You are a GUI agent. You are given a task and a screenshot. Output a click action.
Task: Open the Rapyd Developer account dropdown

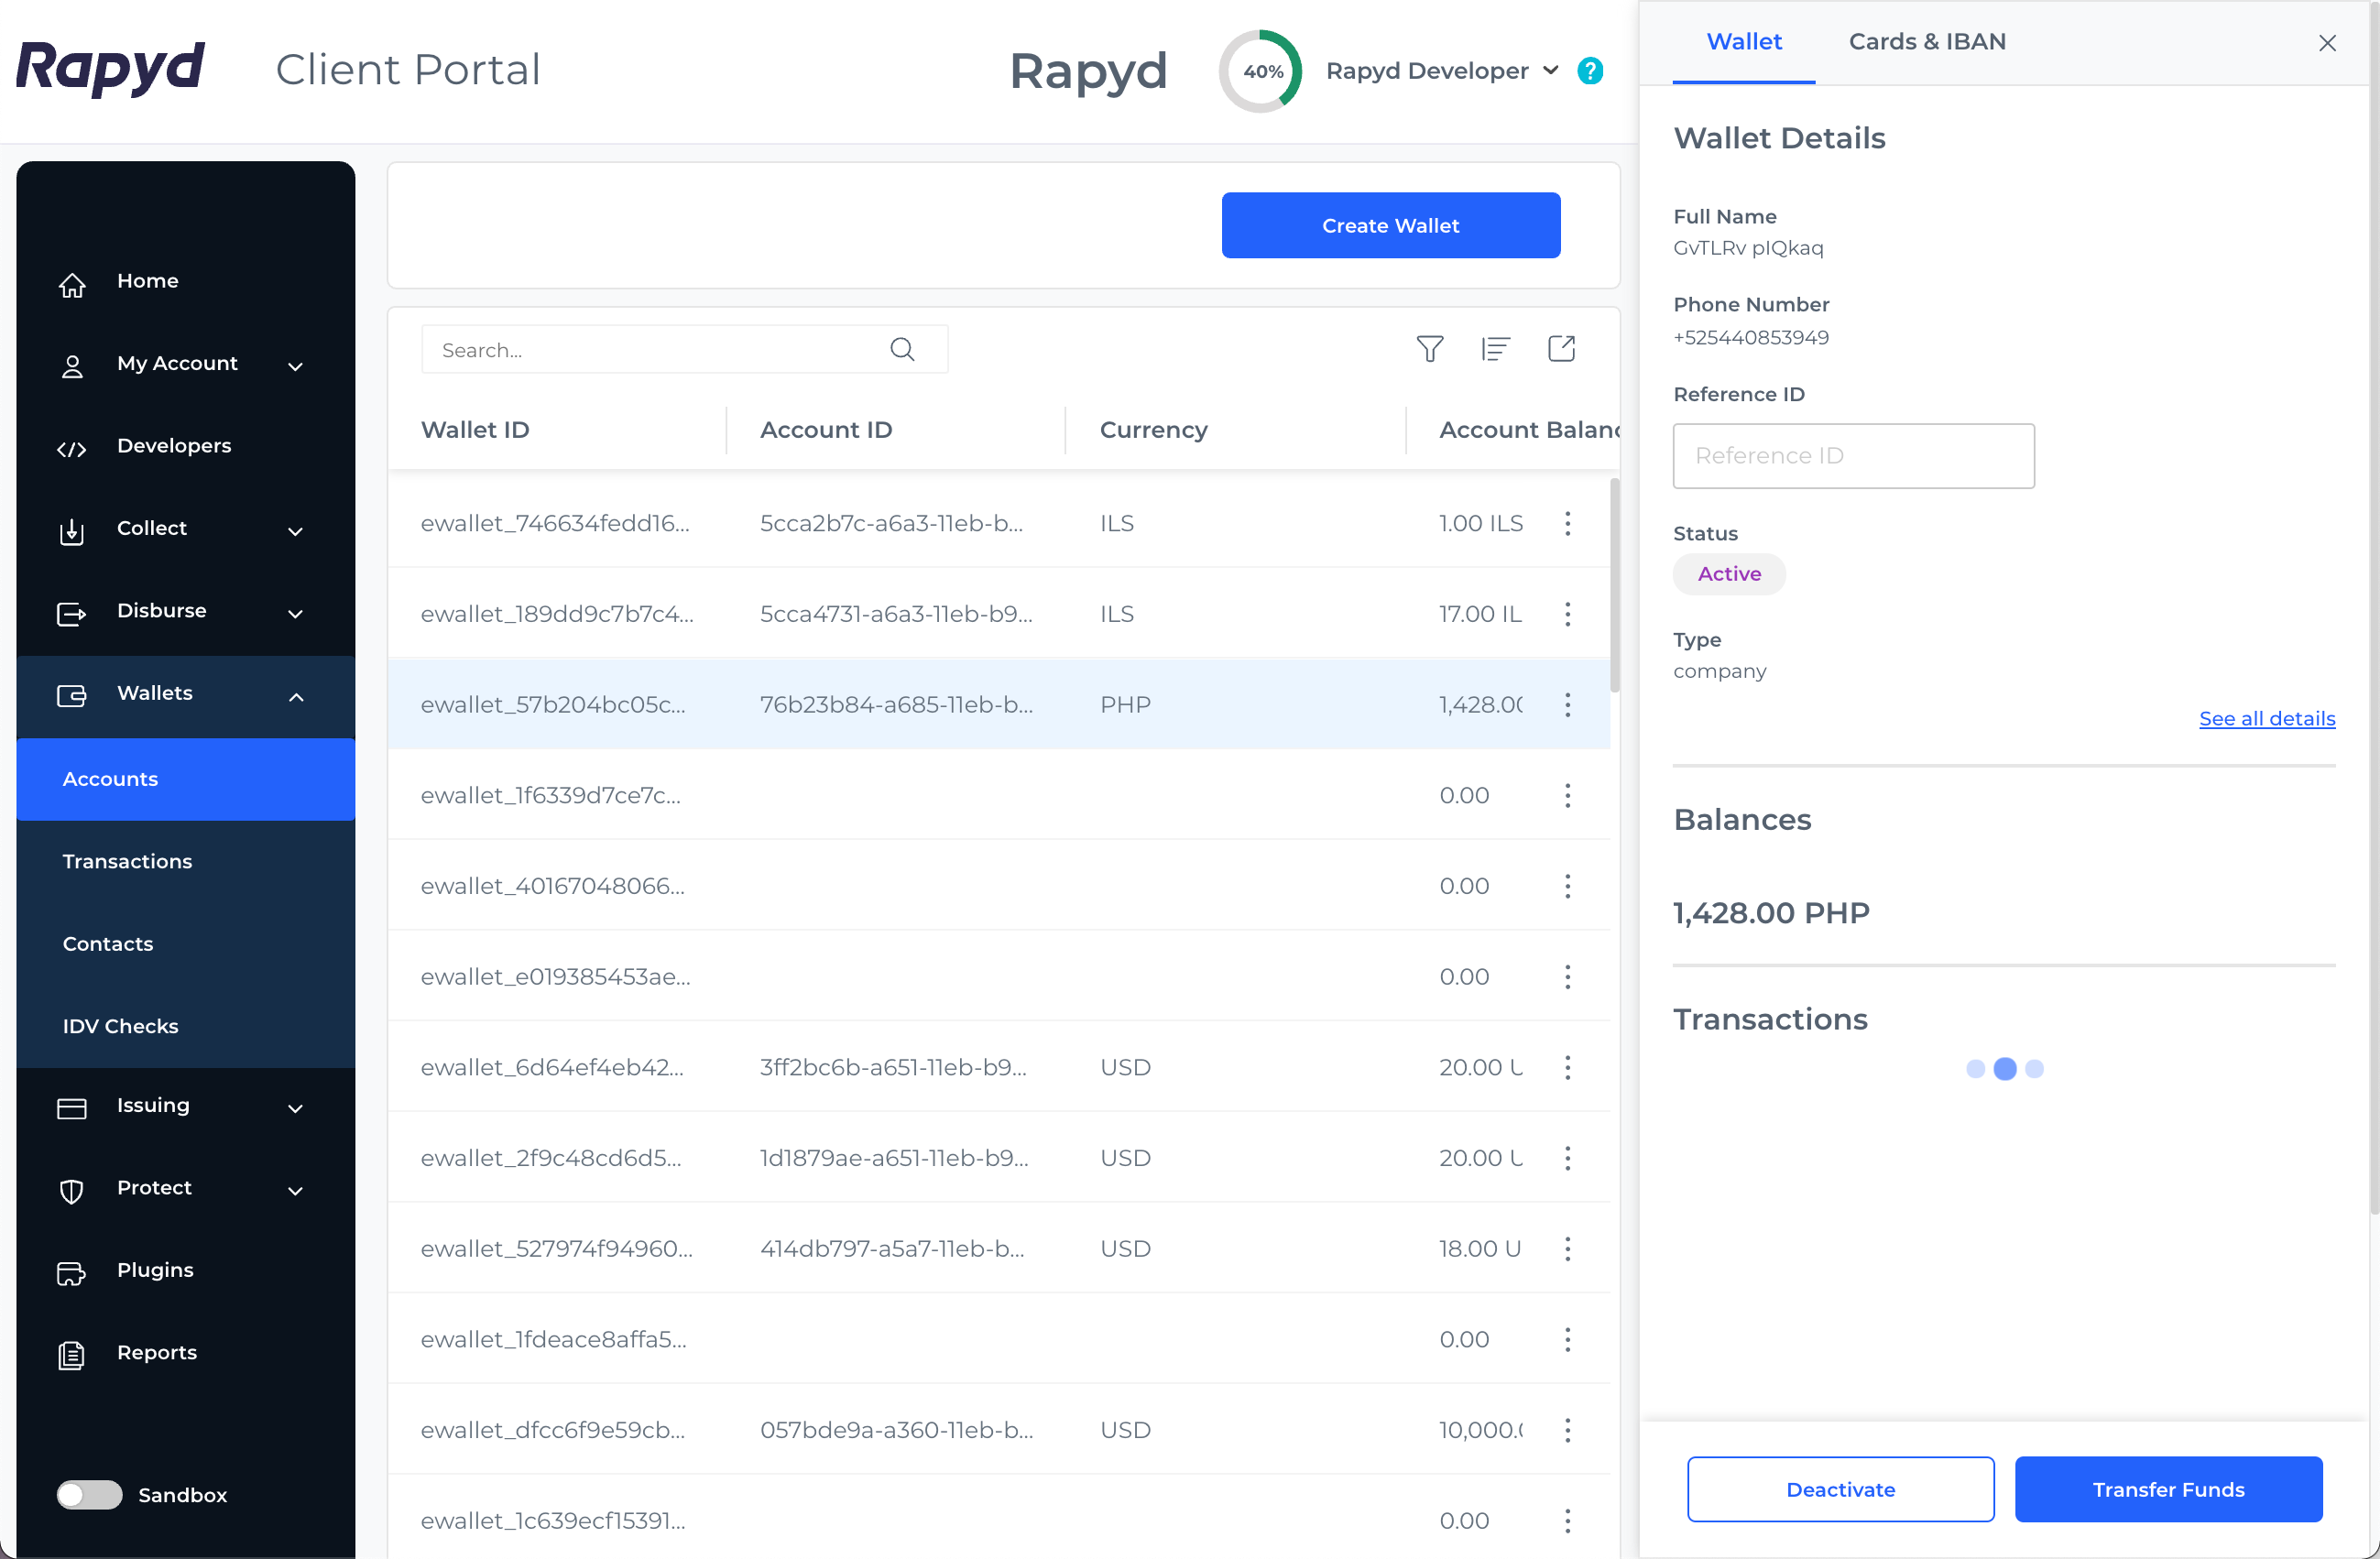coord(1442,71)
